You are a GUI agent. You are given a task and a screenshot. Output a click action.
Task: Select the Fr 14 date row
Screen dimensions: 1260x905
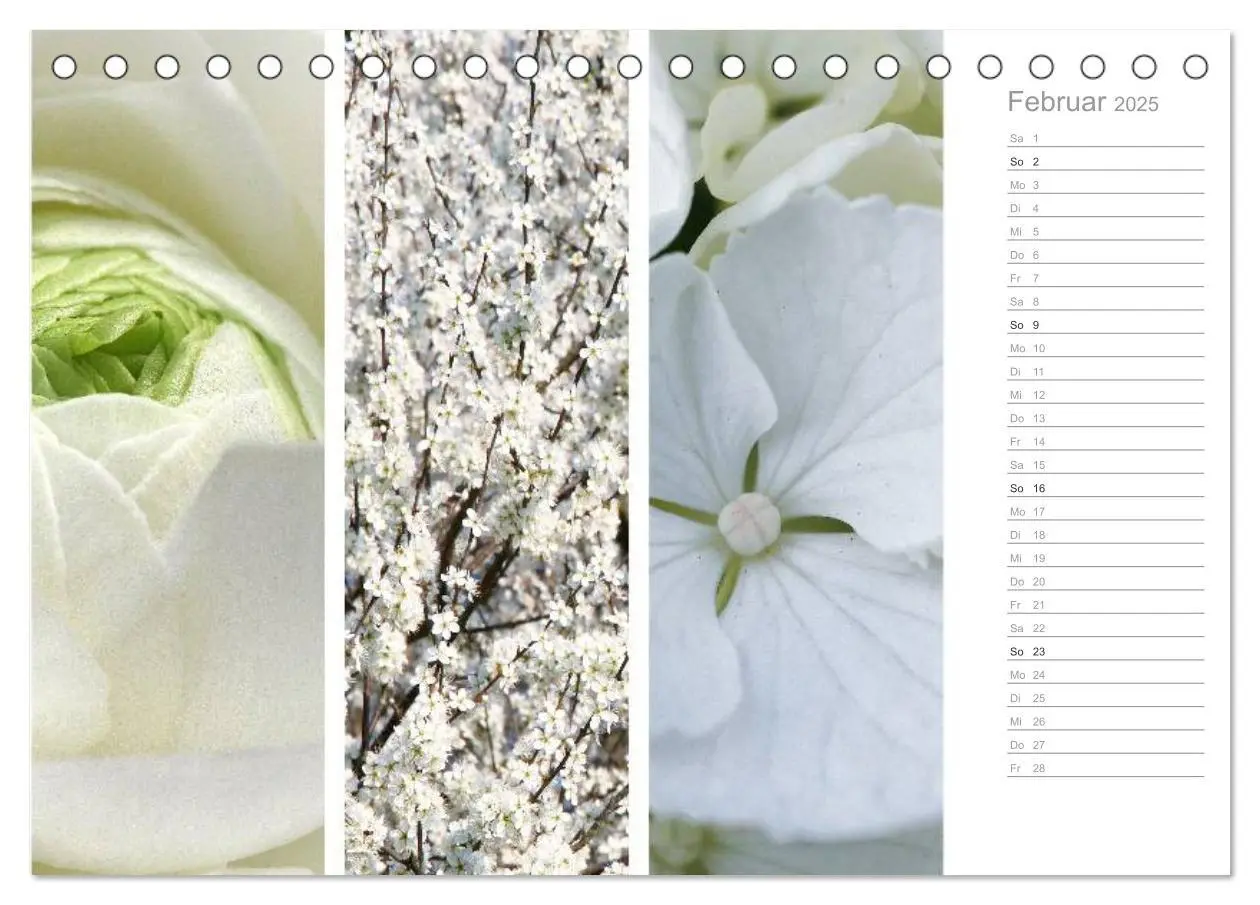(1105, 441)
